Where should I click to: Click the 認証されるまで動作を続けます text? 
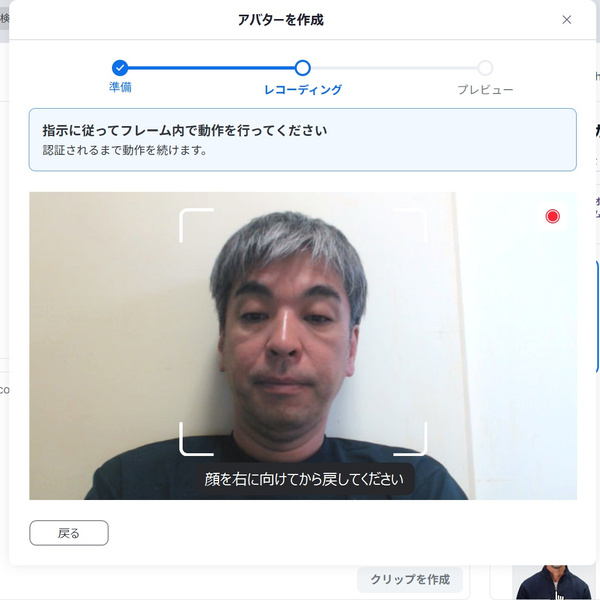point(125,150)
